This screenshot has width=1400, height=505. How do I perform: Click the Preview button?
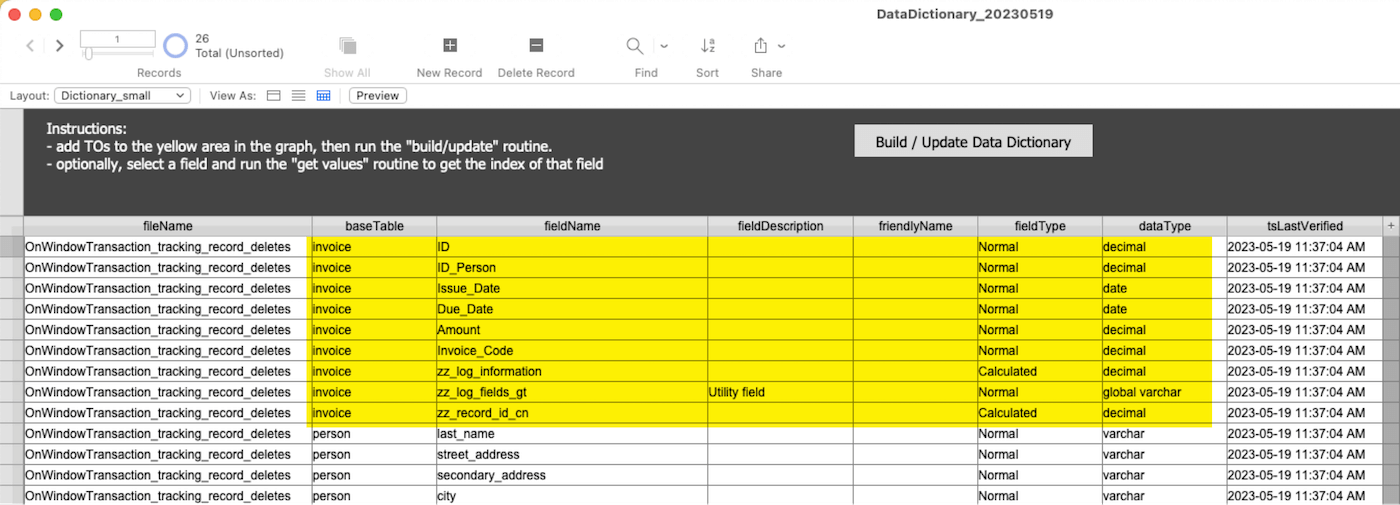(x=378, y=96)
